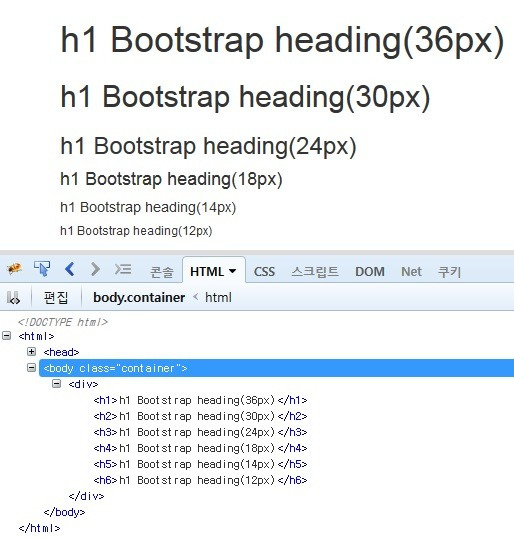Viewport: 514px width, 539px height.
Task: Select the <html> opening tag
Action: click(36, 336)
